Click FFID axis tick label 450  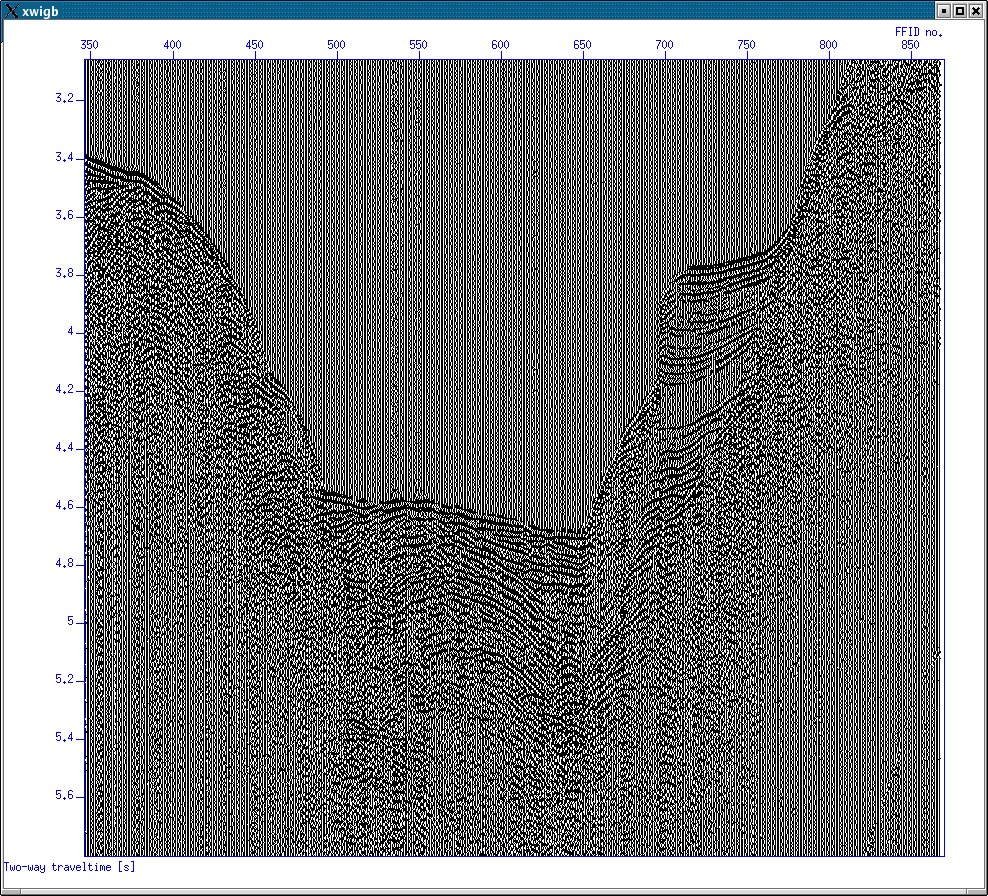[x=254, y=45]
